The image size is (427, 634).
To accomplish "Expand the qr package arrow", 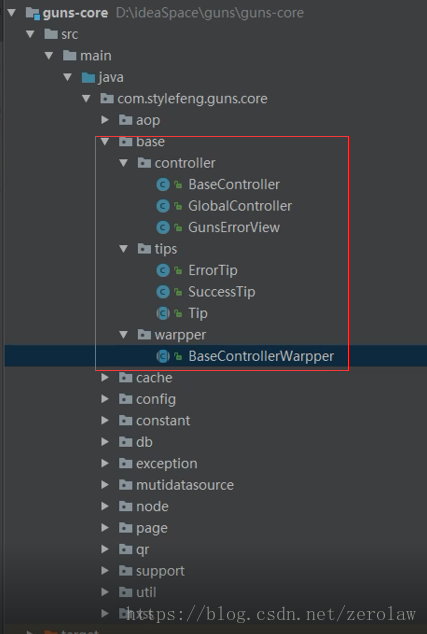I will pos(105,549).
